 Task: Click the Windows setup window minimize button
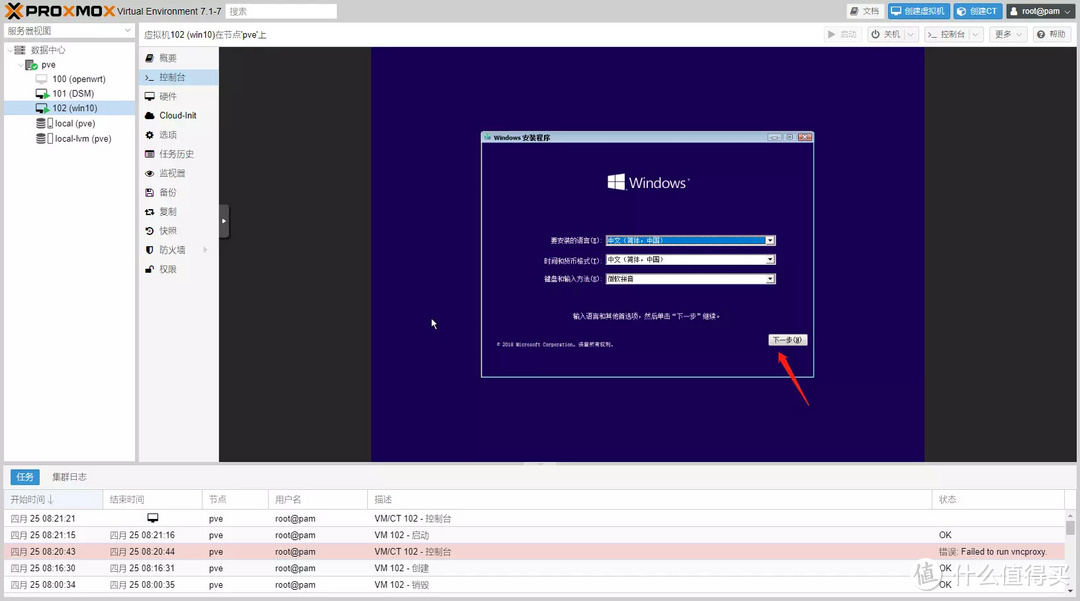click(774, 137)
